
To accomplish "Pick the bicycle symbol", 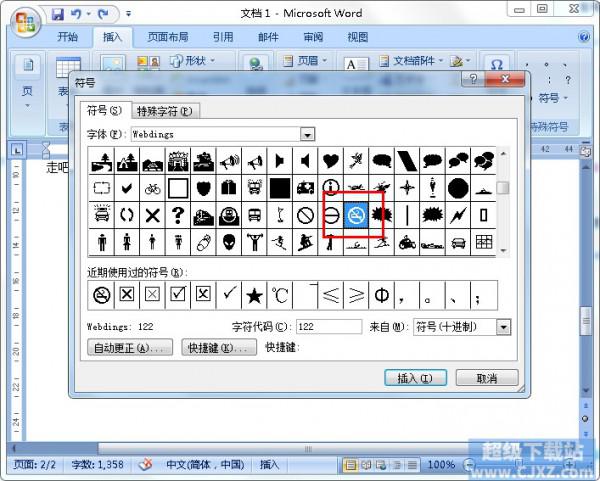I will pyautogui.click(x=152, y=188).
